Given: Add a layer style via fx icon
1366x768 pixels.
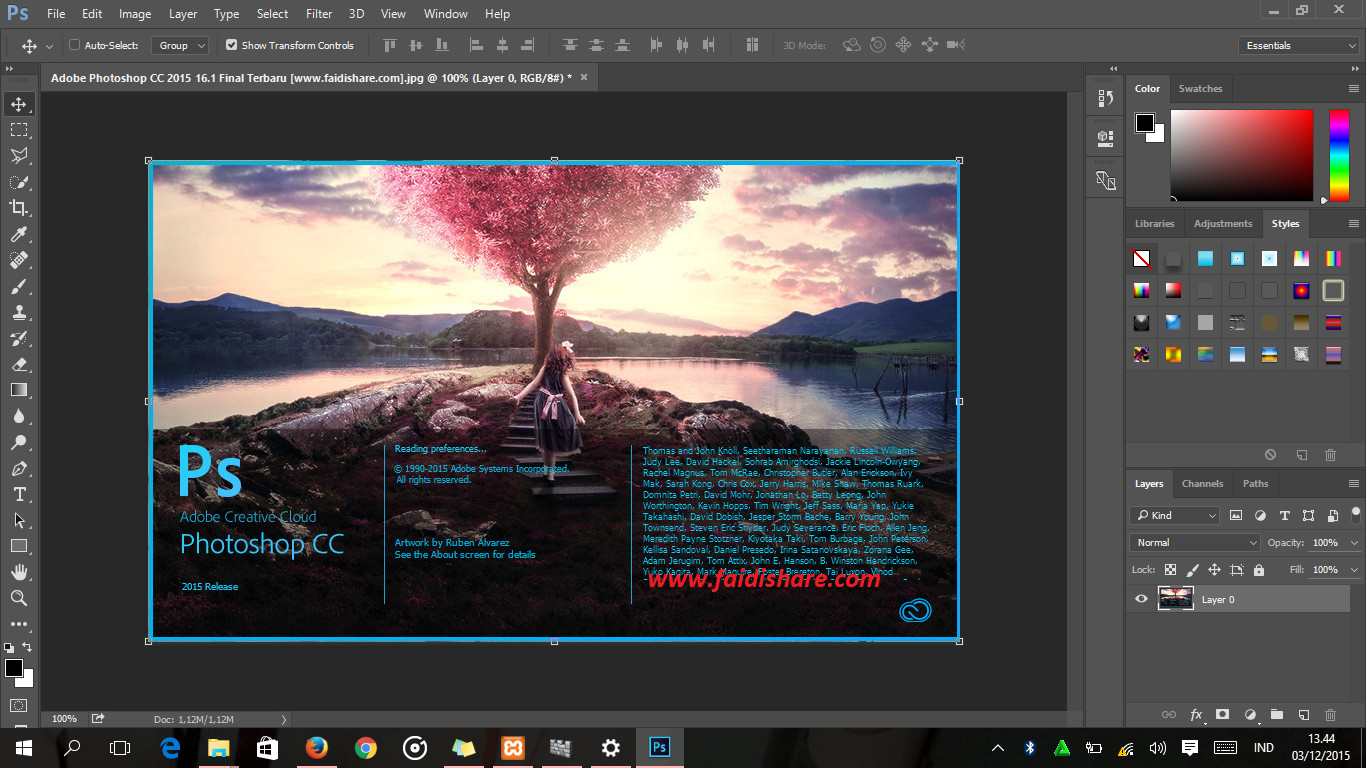Looking at the screenshot, I should 1196,715.
